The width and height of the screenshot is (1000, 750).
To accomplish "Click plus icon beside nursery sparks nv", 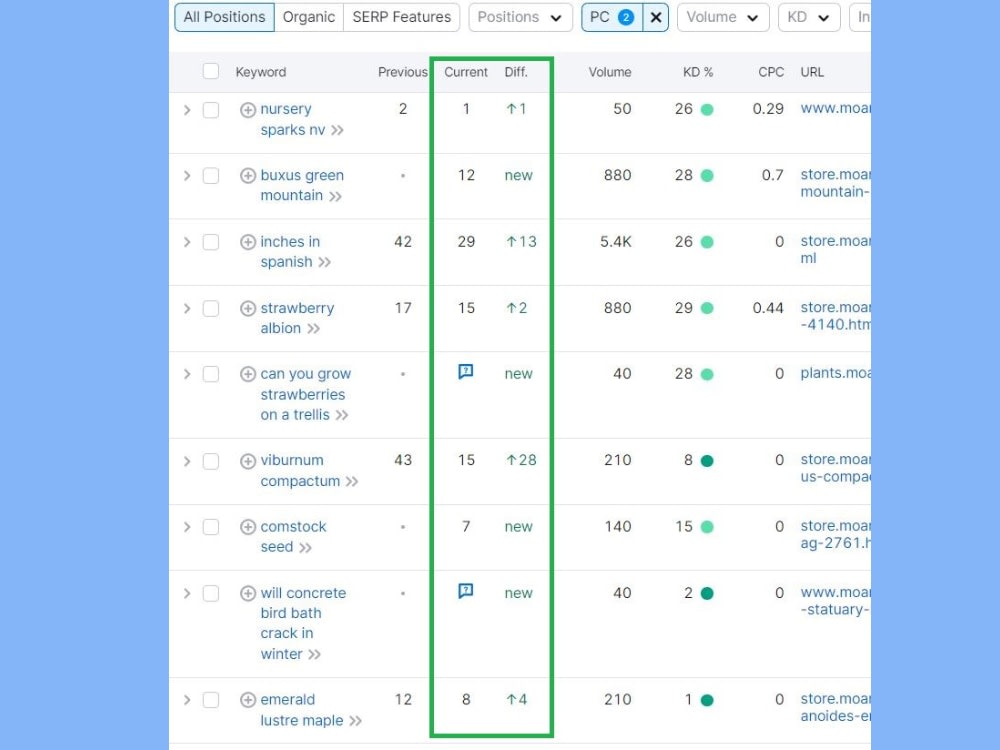I will (x=248, y=110).
